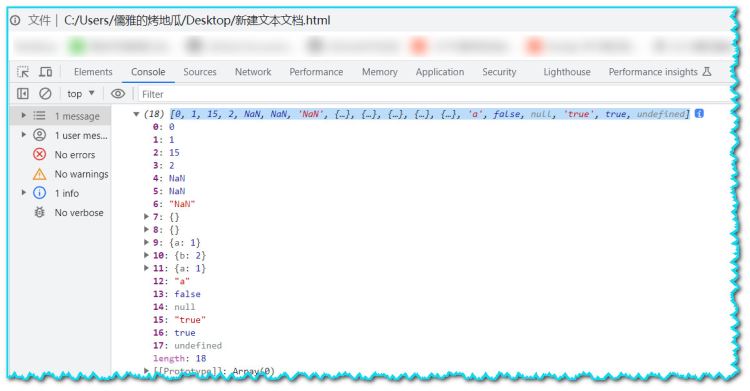Image resolution: width=750 pixels, height=391 pixels.
Task: Expand array item 8 object
Action: click(x=146, y=230)
